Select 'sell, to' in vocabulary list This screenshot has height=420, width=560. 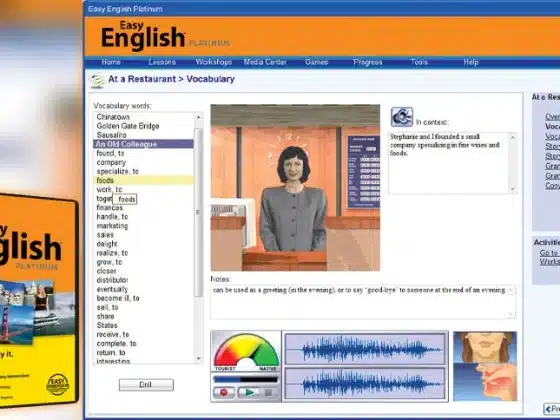coord(107,308)
